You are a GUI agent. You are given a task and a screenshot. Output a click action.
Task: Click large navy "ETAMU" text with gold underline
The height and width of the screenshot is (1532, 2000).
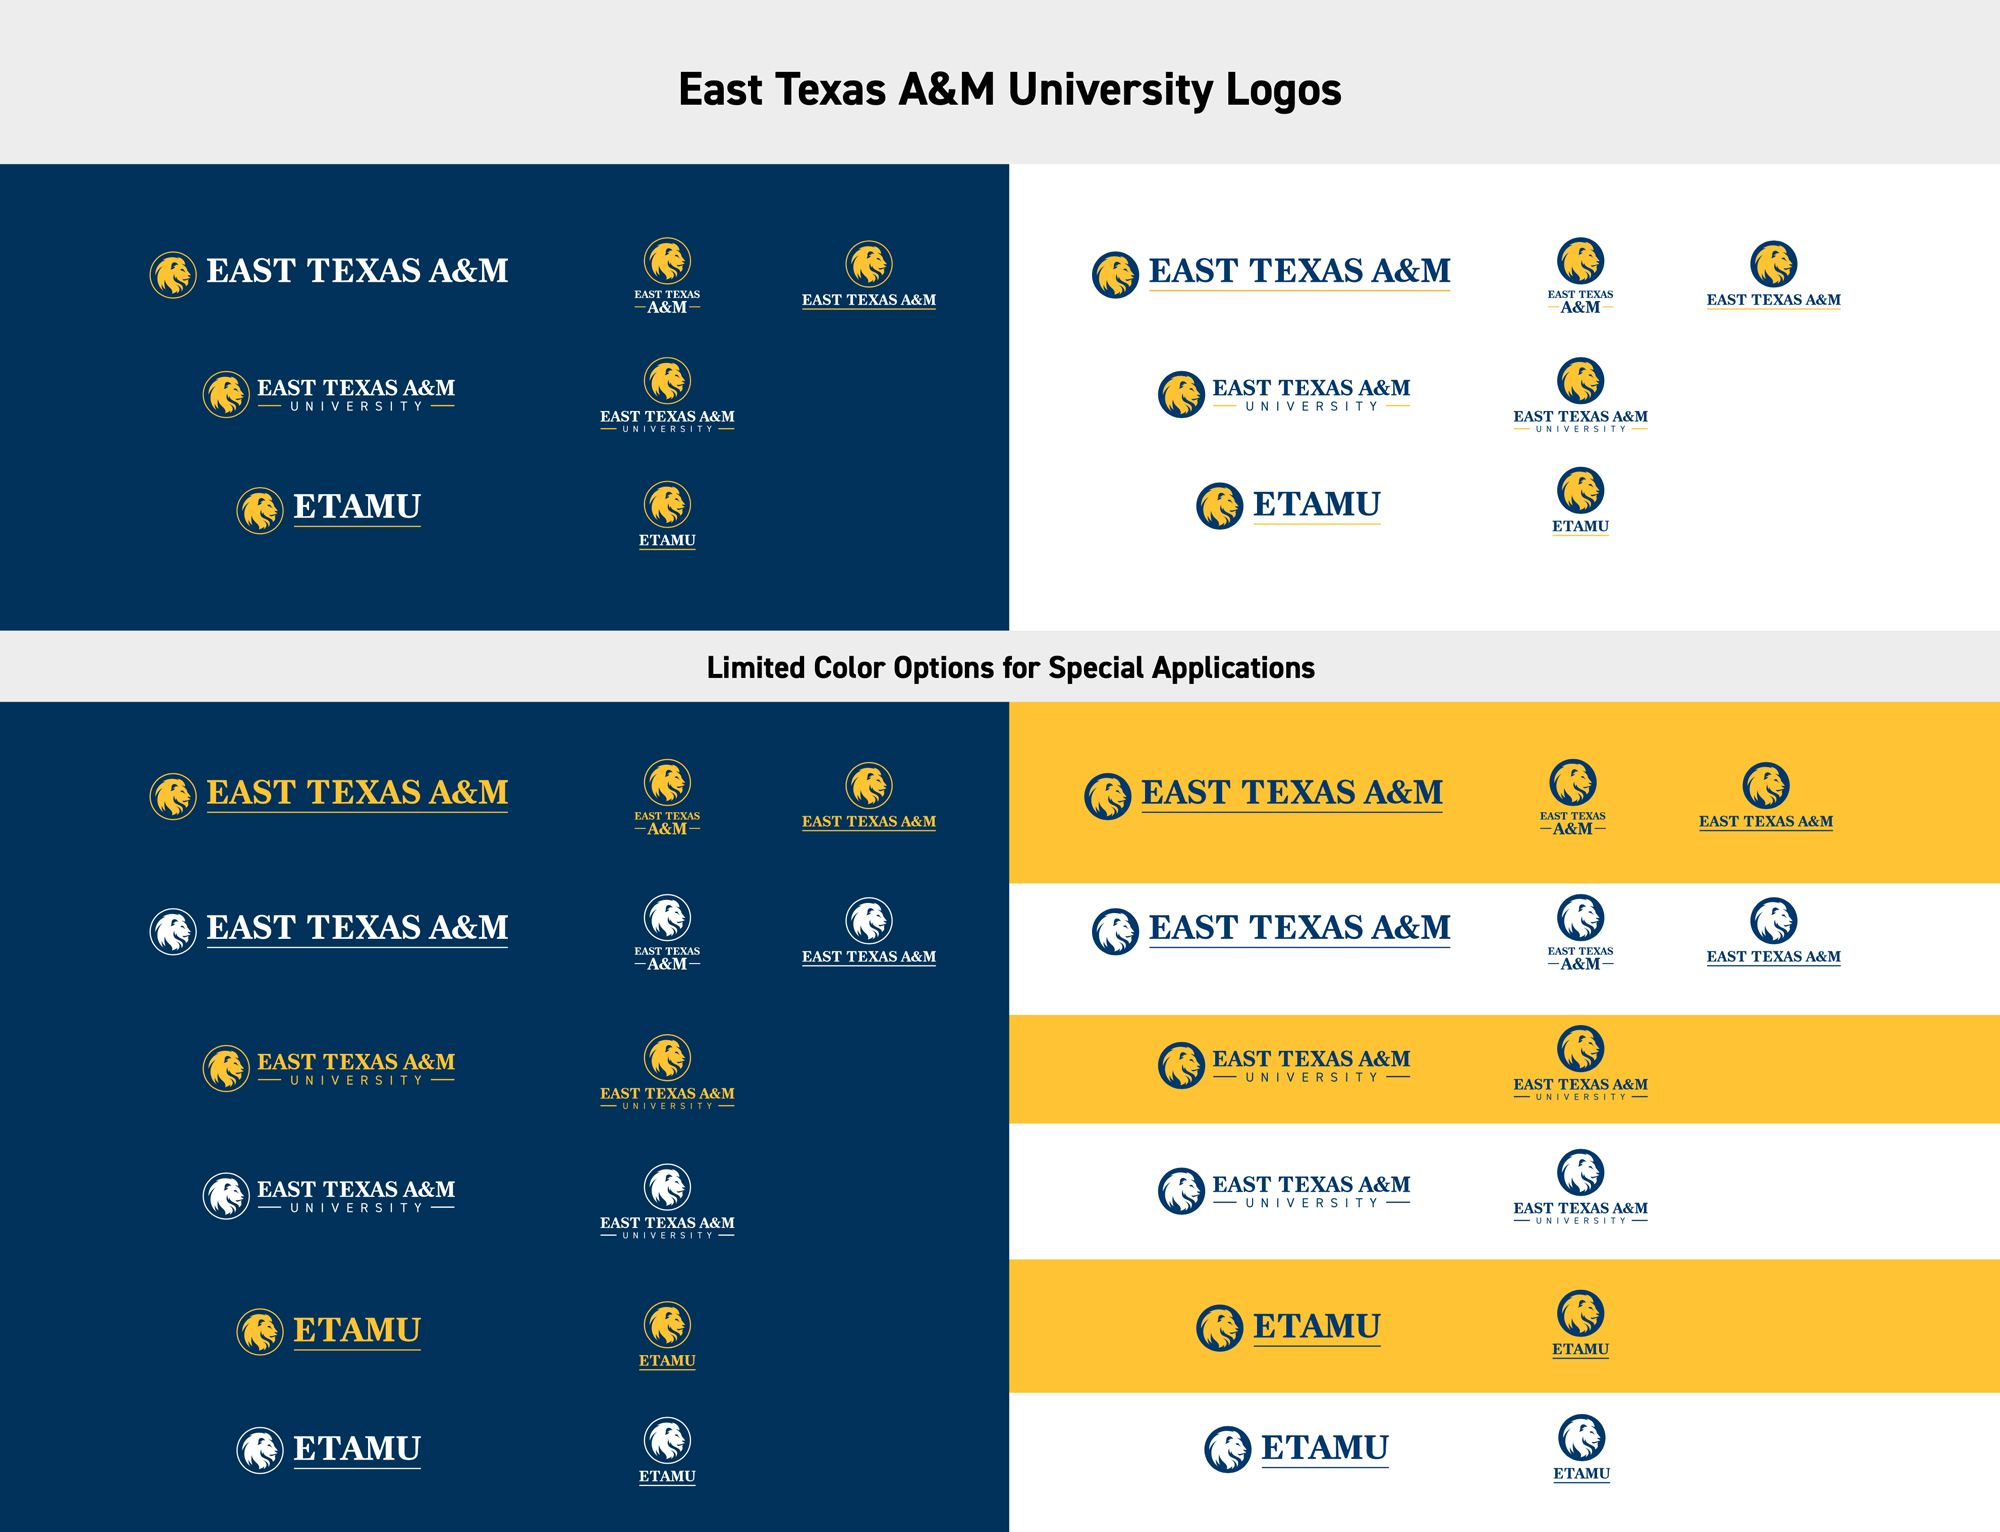(1316, 504)
